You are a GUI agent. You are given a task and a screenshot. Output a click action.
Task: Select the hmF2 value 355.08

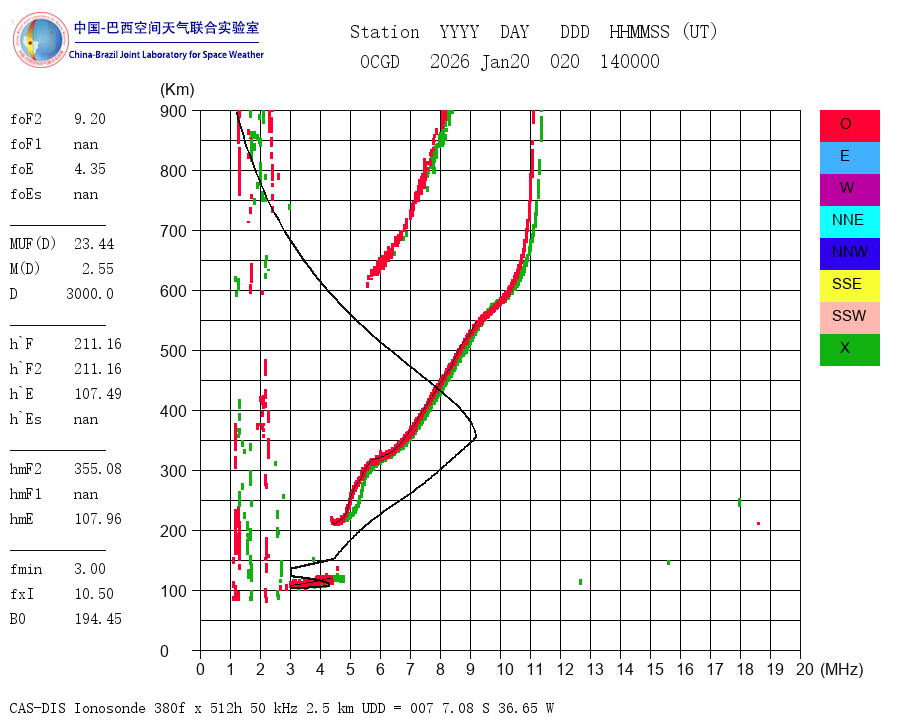[x=98, y=469]
